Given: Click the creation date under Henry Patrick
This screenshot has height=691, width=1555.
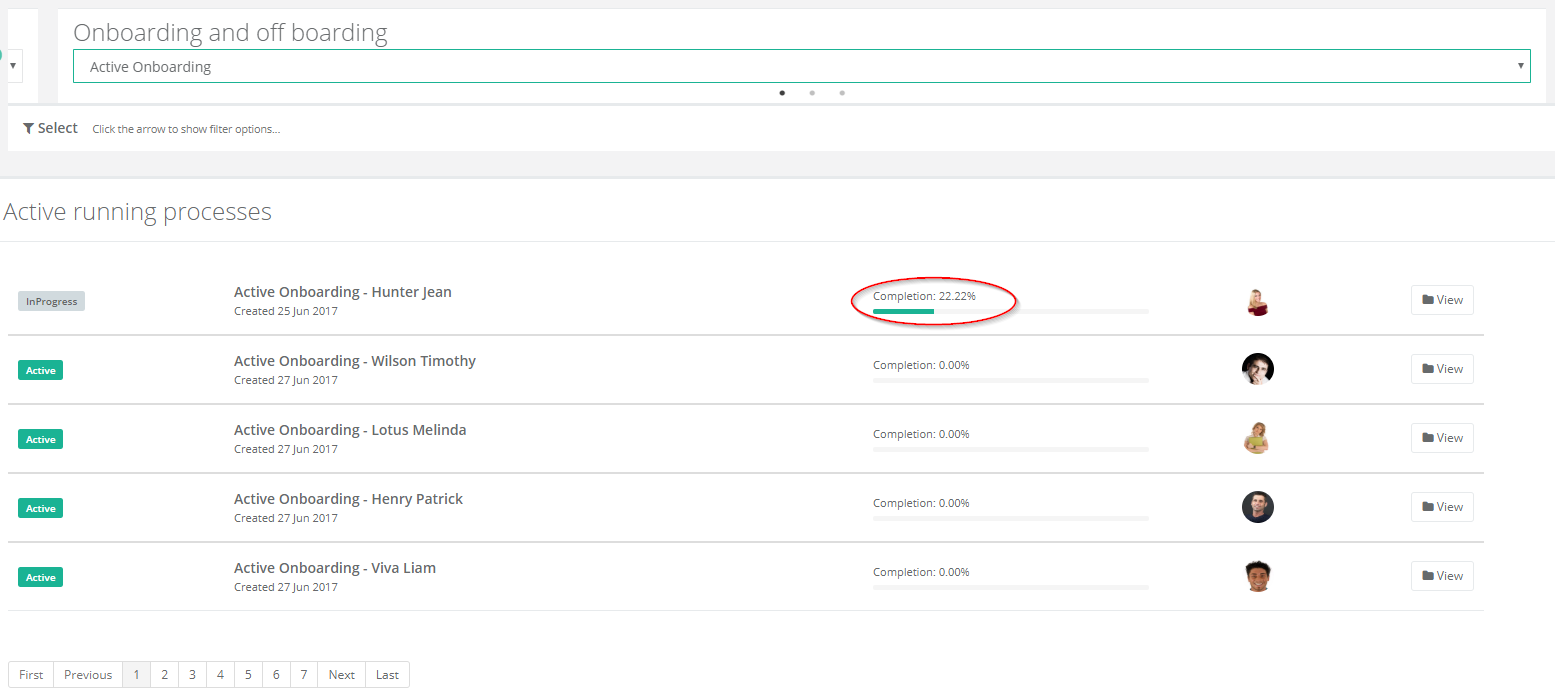Looking at the screenshot, I should click(286, 518).
